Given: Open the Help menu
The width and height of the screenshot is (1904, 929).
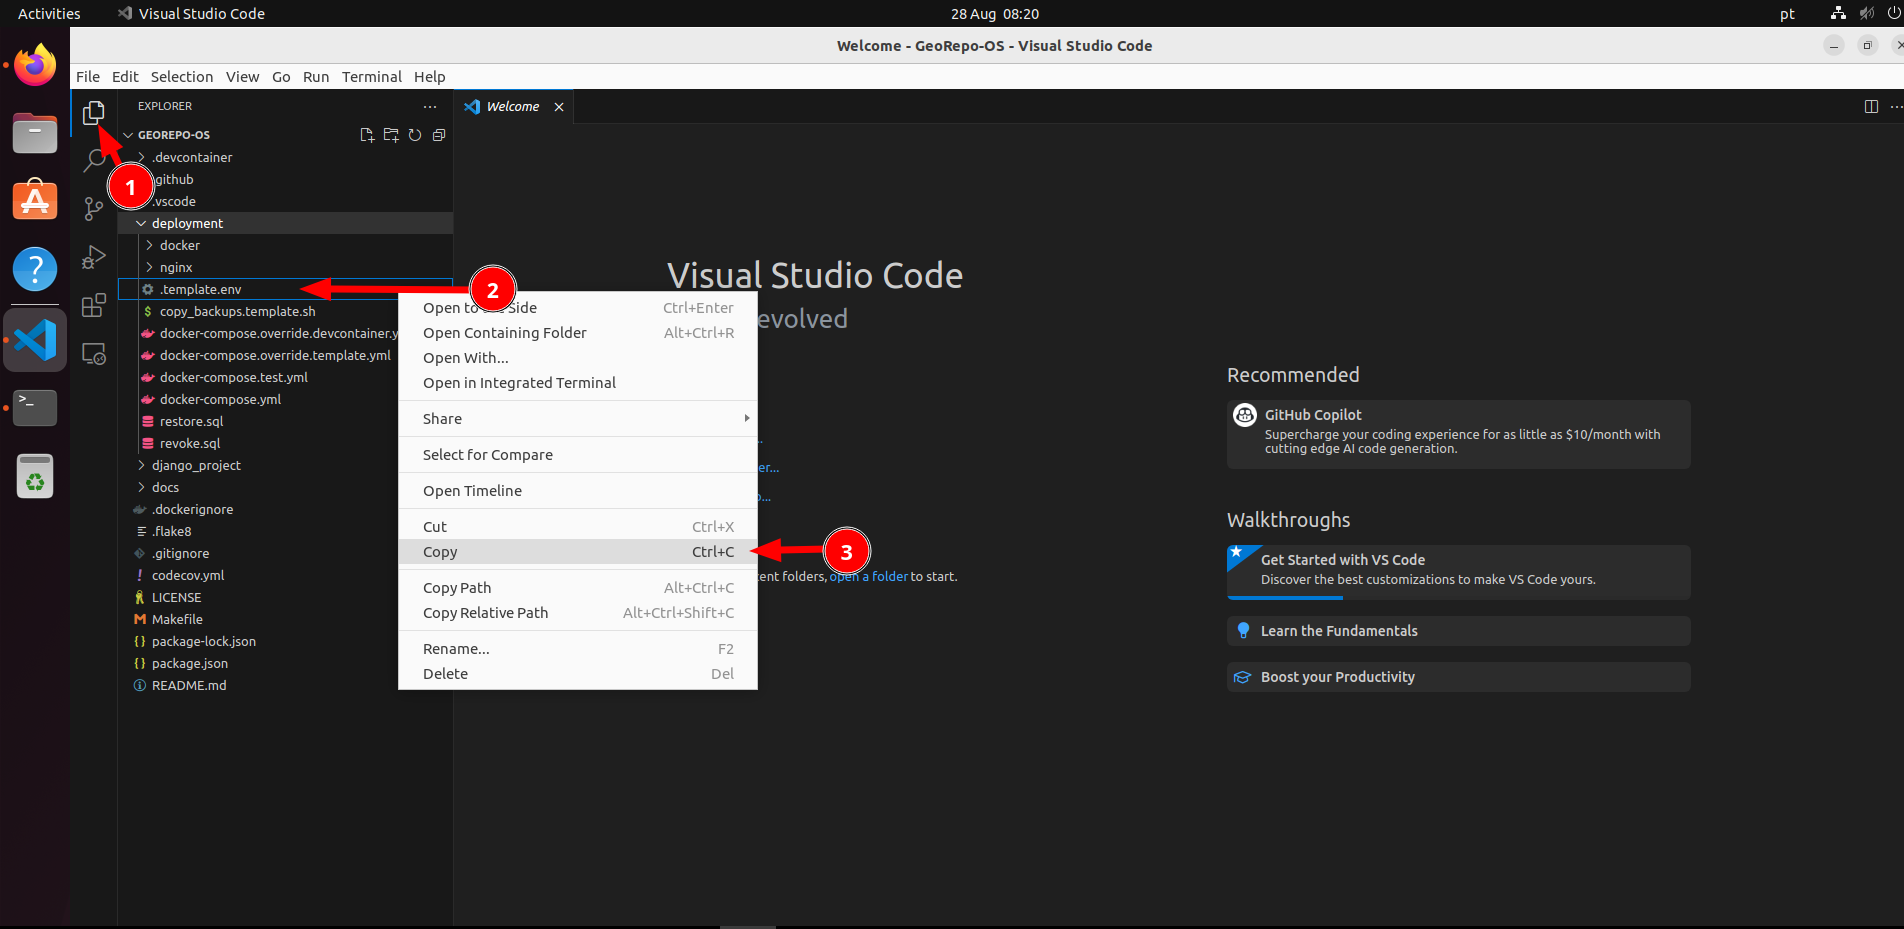Looking at the screenshot, I should (429, 77).
